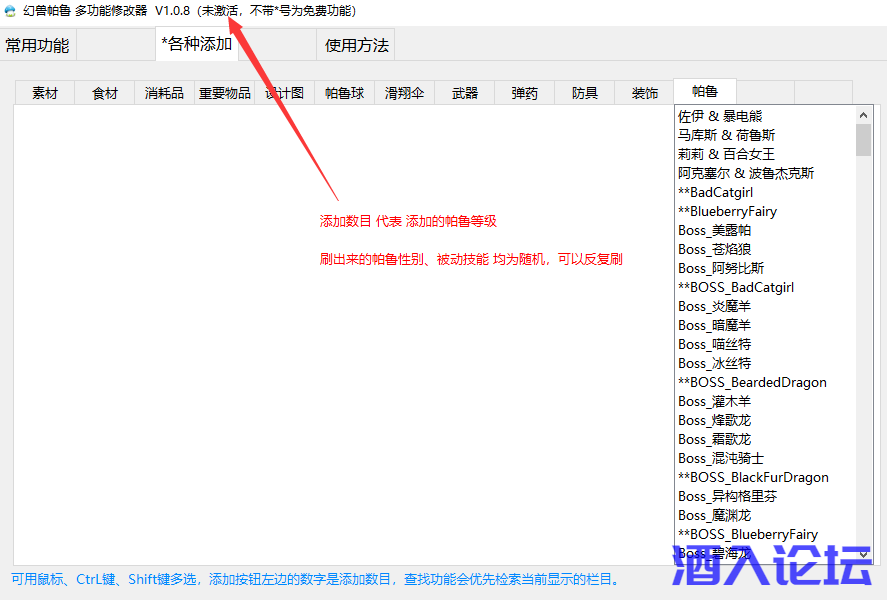Viewport: 887px width, 600px height.
Task: Go to the 重要物品 tab
Action: coord(225,93)
